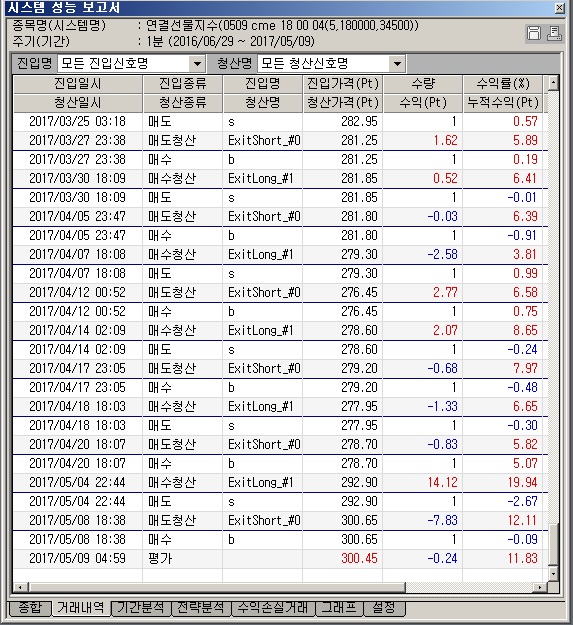Click the 수익률(%) column header
This screenshot has height=625, width=573.
coord(503,84)
